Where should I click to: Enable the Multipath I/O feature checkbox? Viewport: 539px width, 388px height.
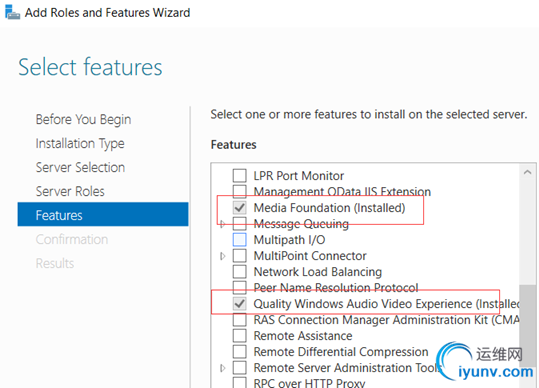[x=240, y=240]
